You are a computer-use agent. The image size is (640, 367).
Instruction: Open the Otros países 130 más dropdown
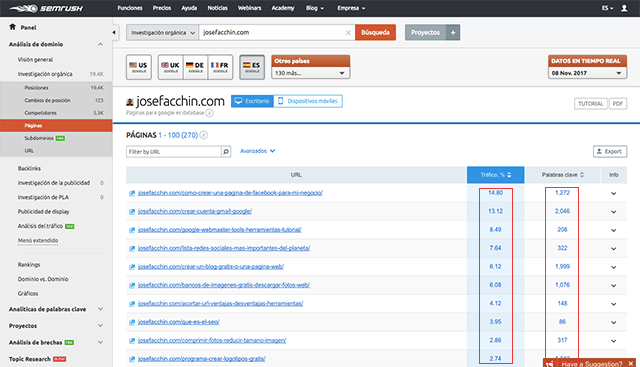coord(310,73)
